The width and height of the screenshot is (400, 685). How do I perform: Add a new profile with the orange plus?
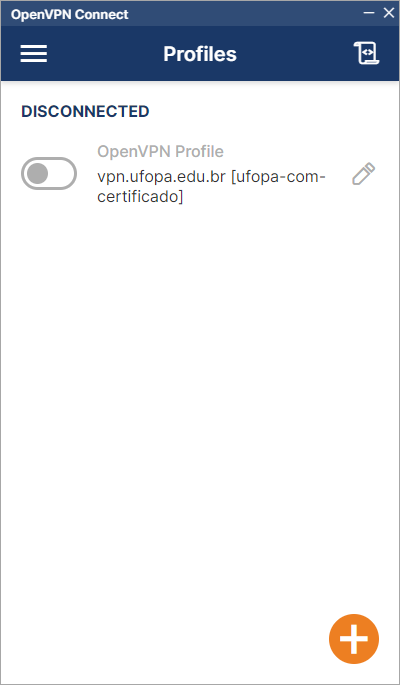click(x=354, y=639)
